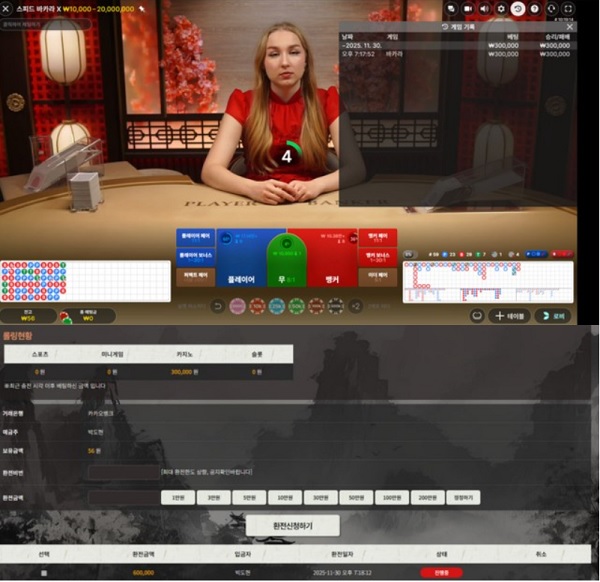Open live support headset icon

[551, 8]
